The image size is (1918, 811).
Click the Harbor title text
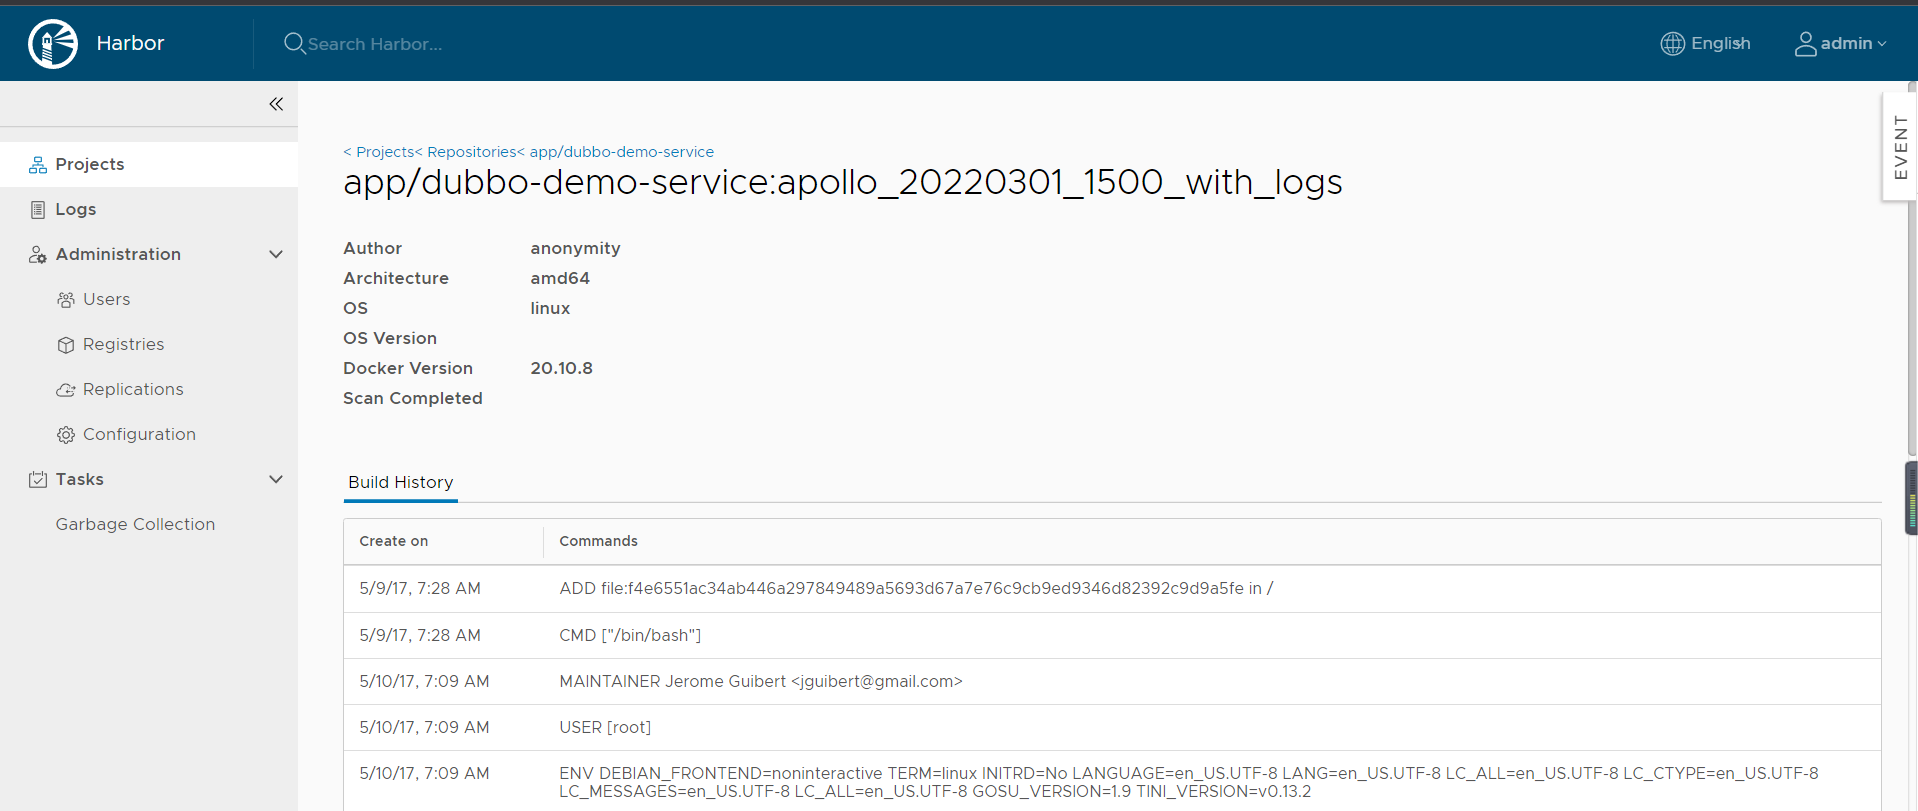(x=130, y=43)
